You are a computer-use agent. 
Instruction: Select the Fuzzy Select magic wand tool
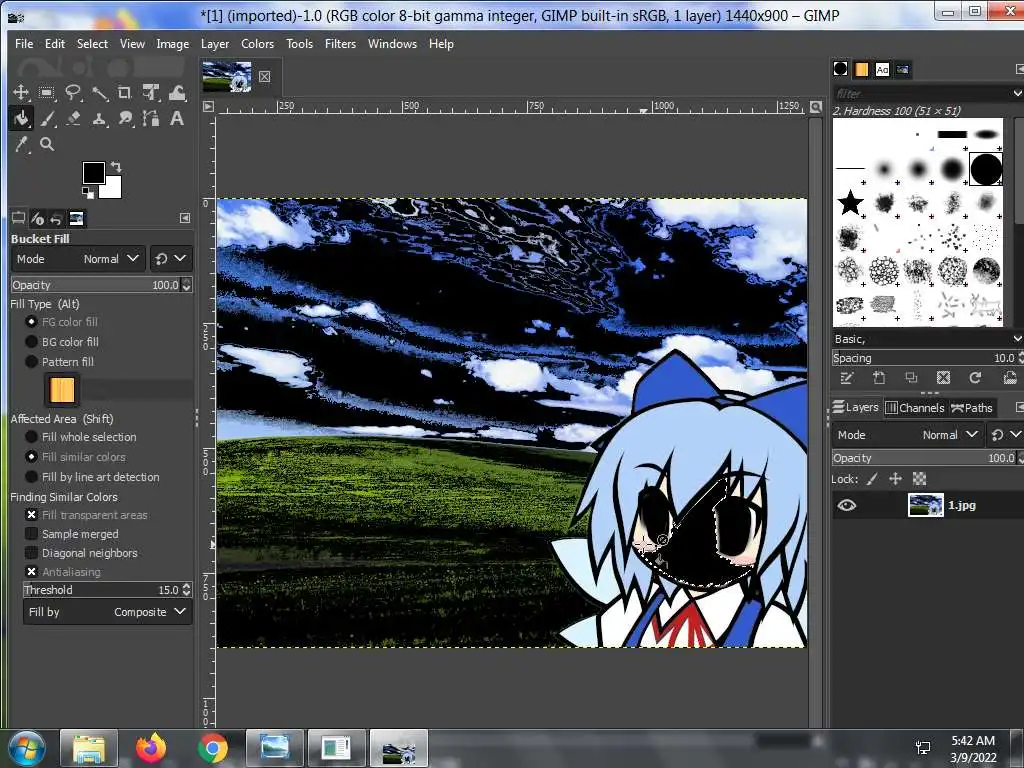pos(99,93)
